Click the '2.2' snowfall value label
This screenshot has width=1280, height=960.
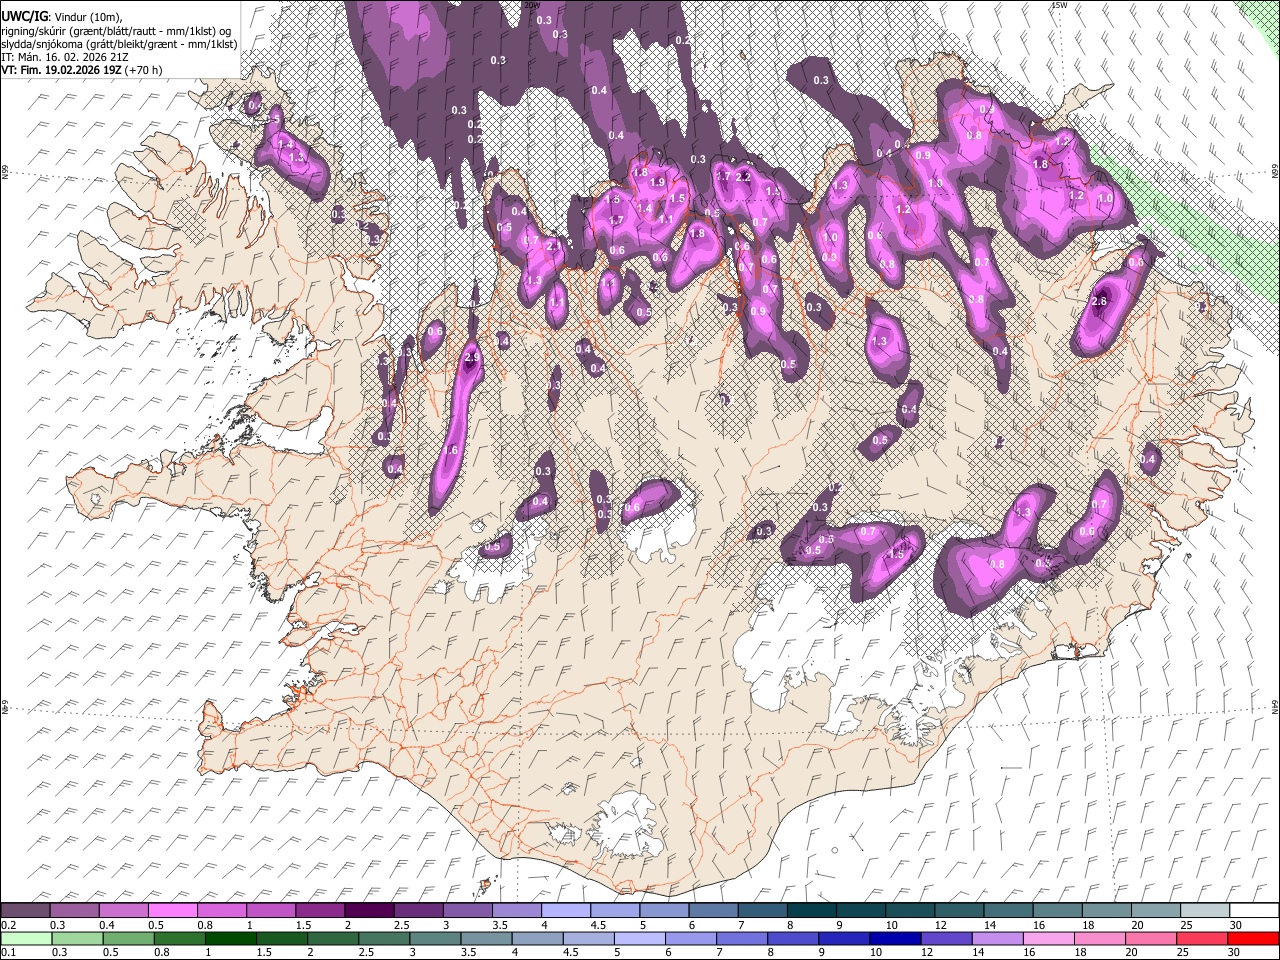[743, 176]
